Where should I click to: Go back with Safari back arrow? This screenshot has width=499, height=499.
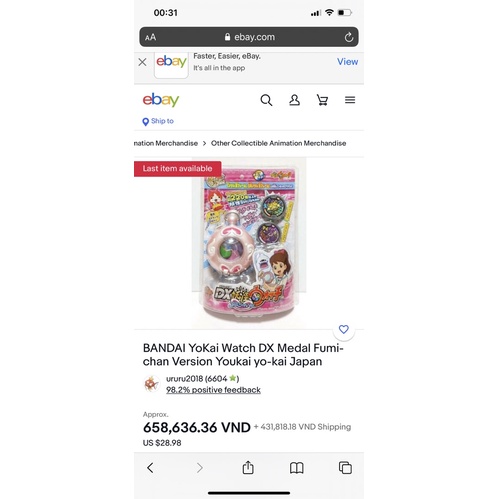point(150,468)
